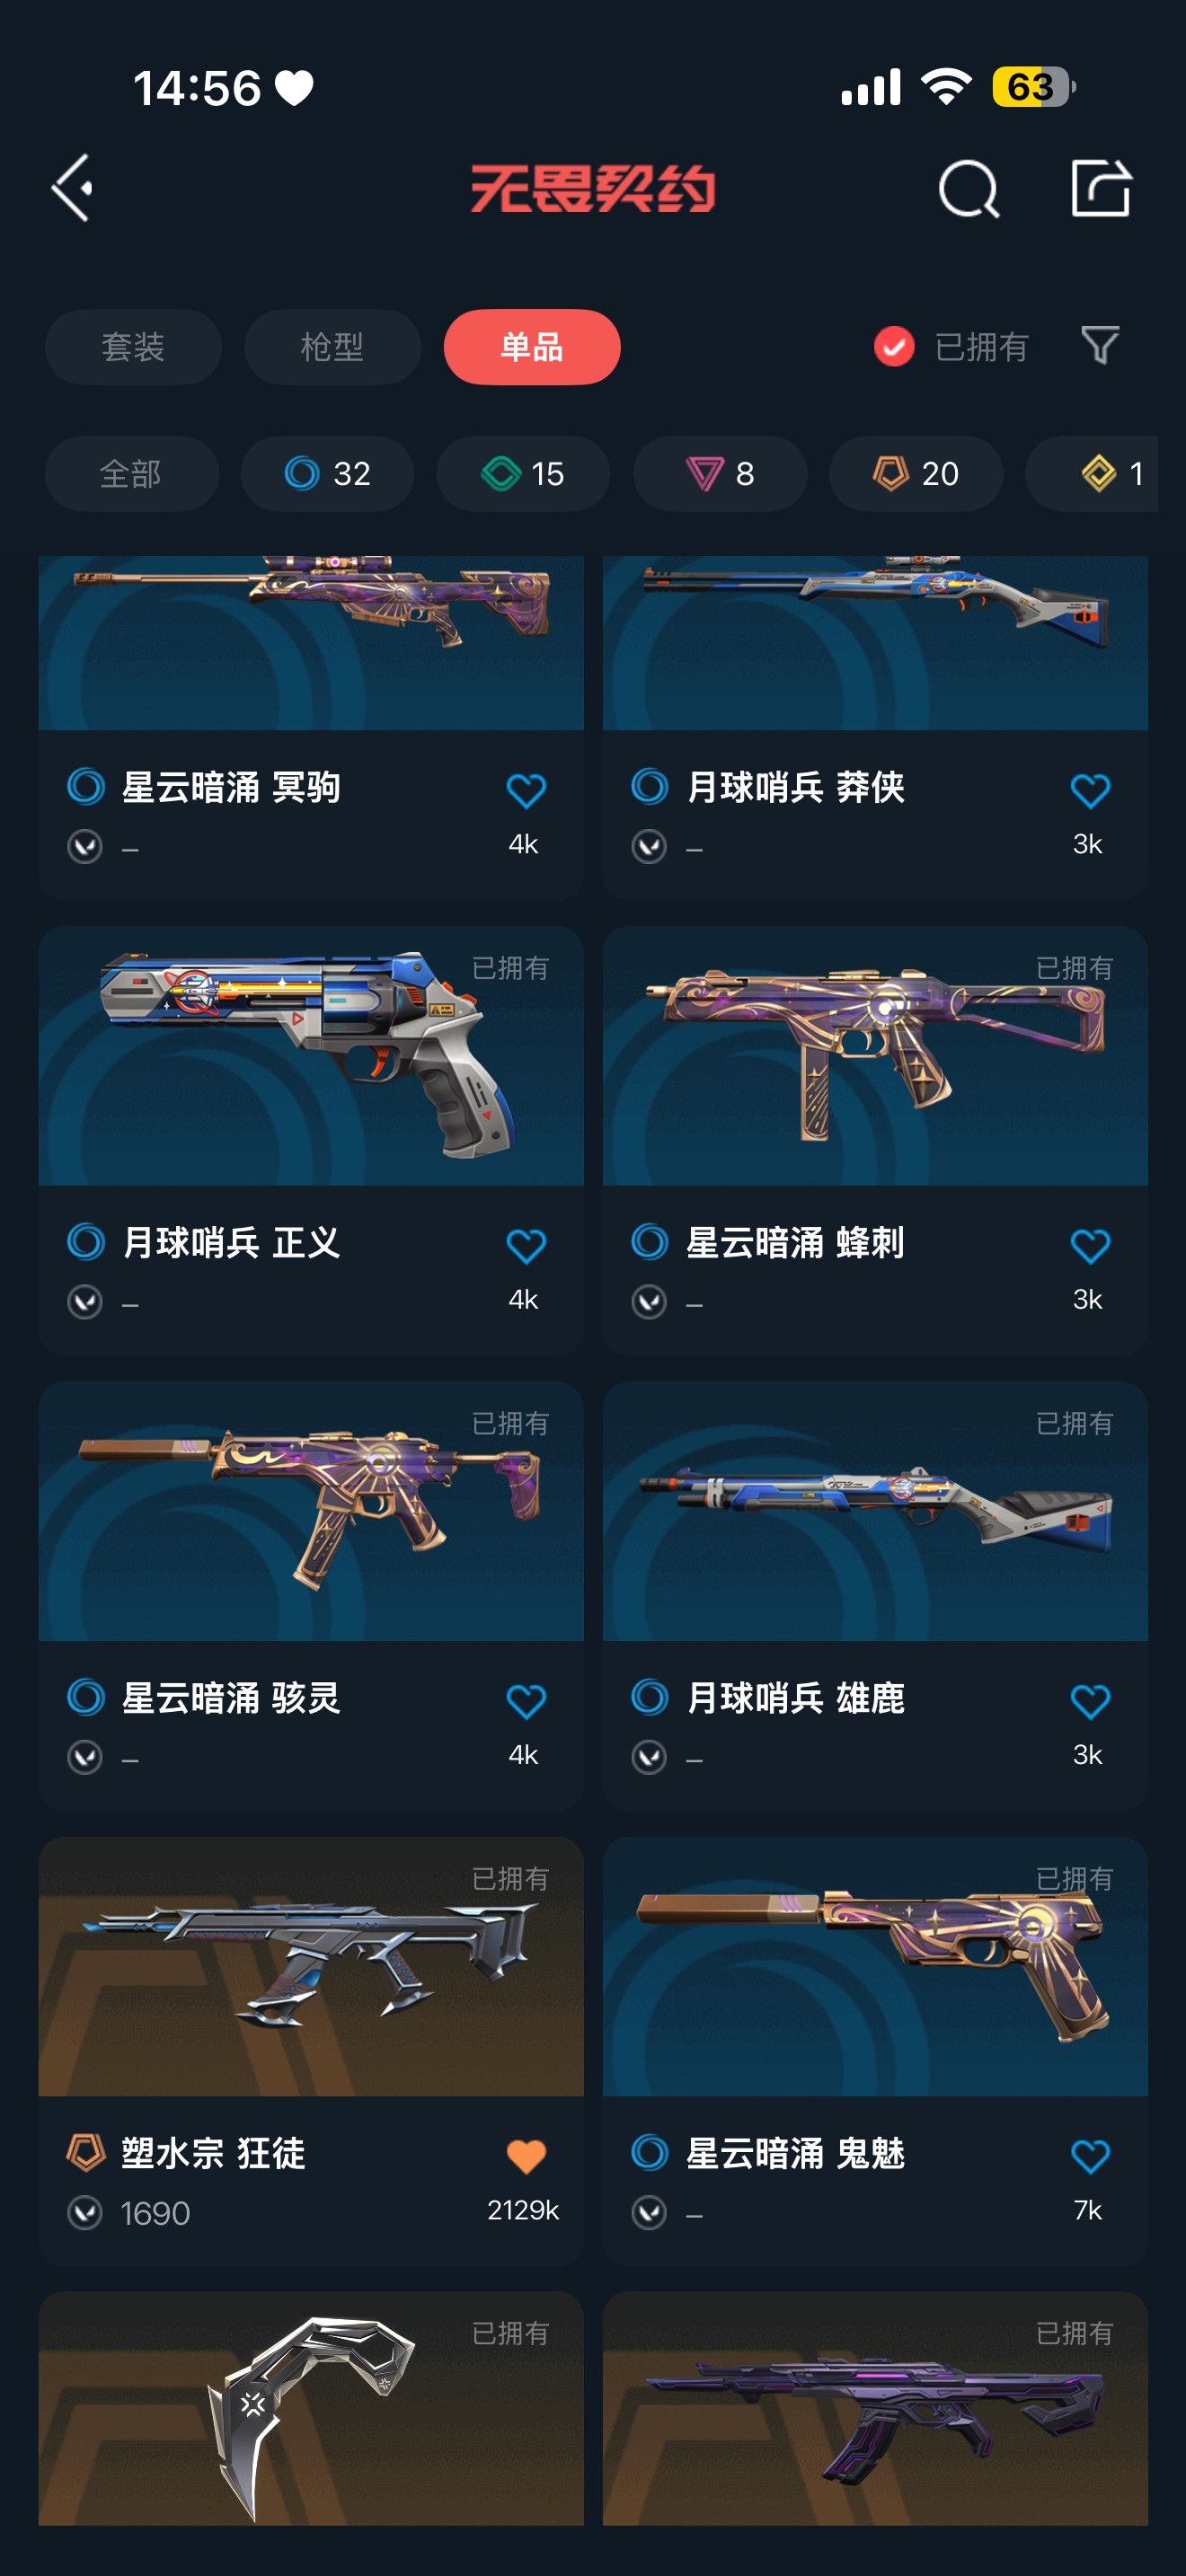Open the 星云暗涌 鬼魅 pistol thumbnail
The width and height of the screenshot is (1186, 2576).
point(875,1966)
